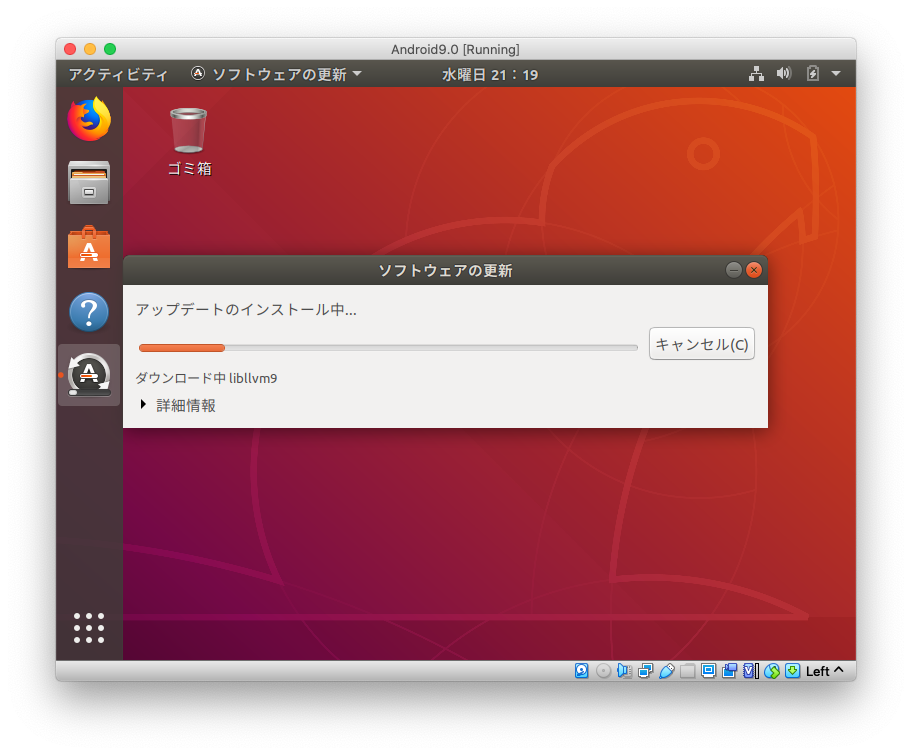The image size is (912, 755).
Task: Click the アップデートのインストール中... heading
Action: click(246, 309)
